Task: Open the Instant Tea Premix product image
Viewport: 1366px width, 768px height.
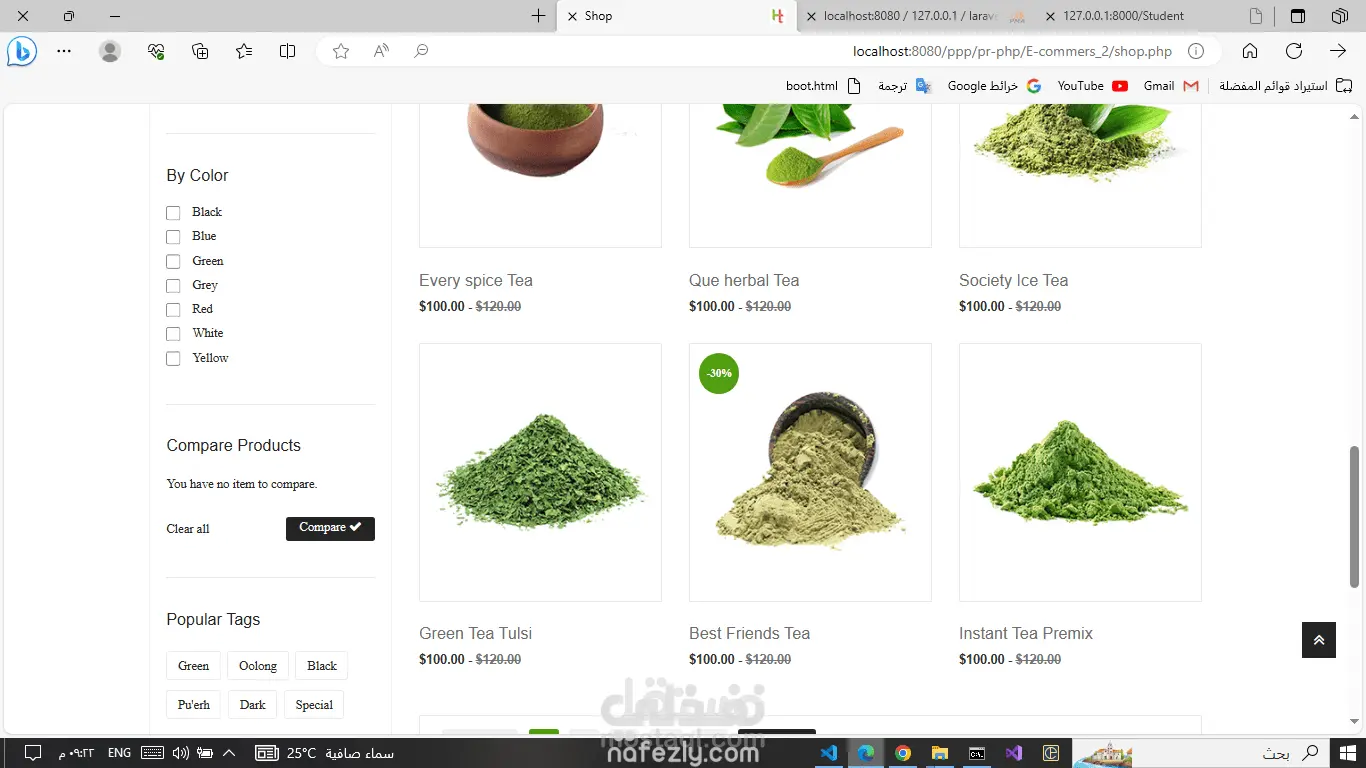Action: [x=1080, y=473]
